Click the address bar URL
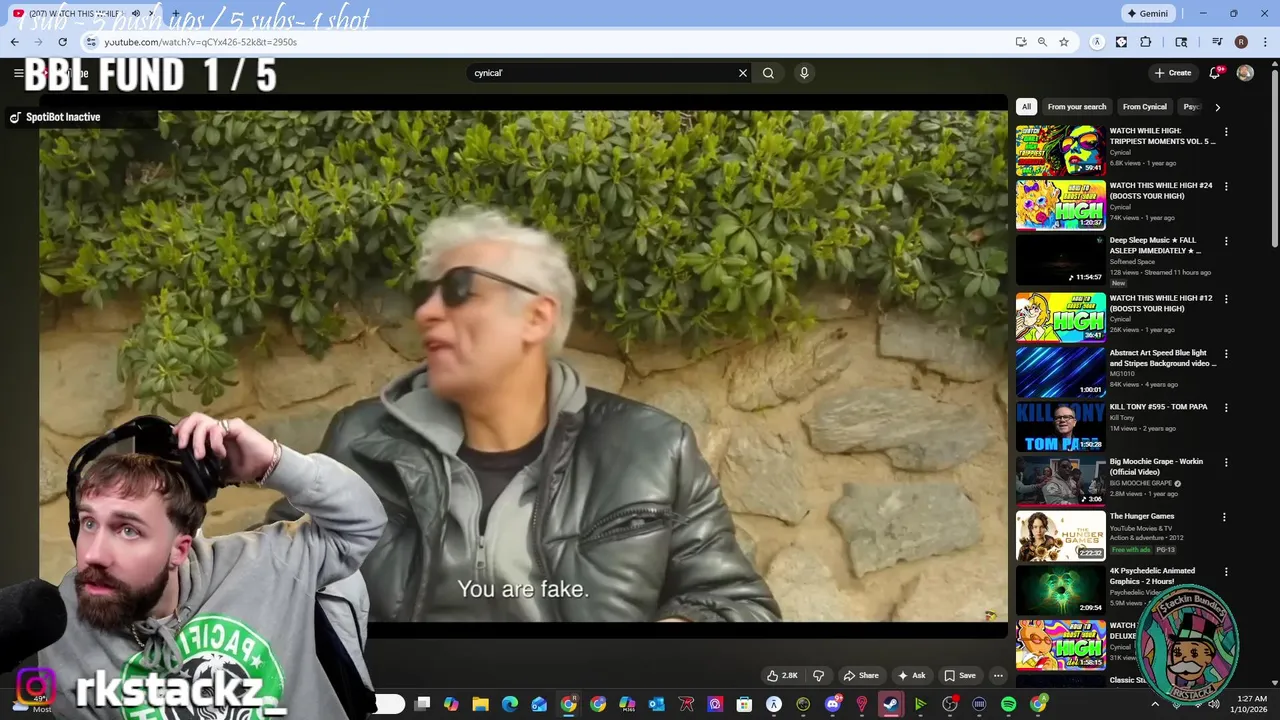The image size is (1280, 720). 200,42
